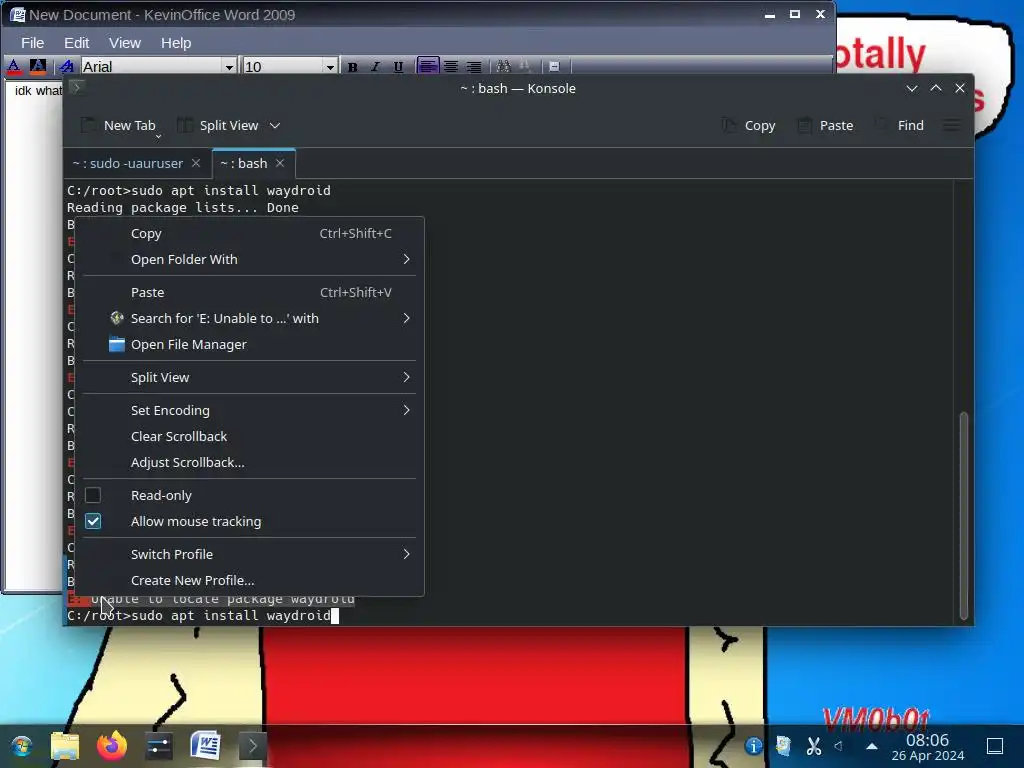Expand Switch Profile submenu
This screenshot has width=1024, height=768.
pos(249,554)
